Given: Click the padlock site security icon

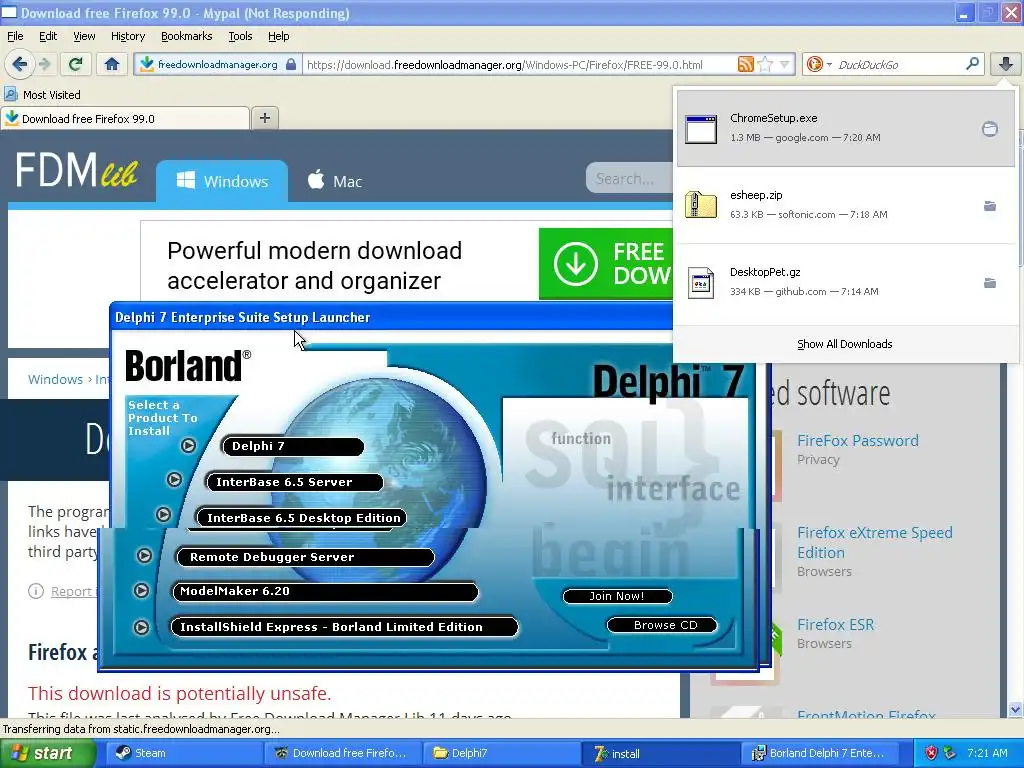Looking at the screenshot, I should (291, 64).
